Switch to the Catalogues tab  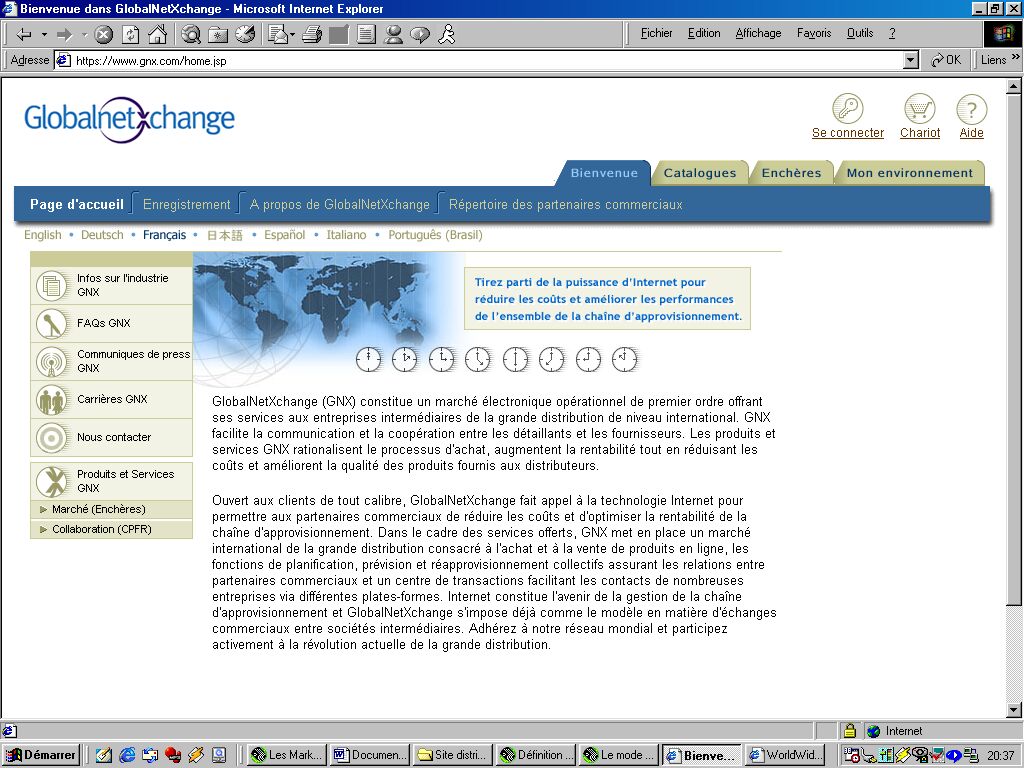tap(699, 173)
